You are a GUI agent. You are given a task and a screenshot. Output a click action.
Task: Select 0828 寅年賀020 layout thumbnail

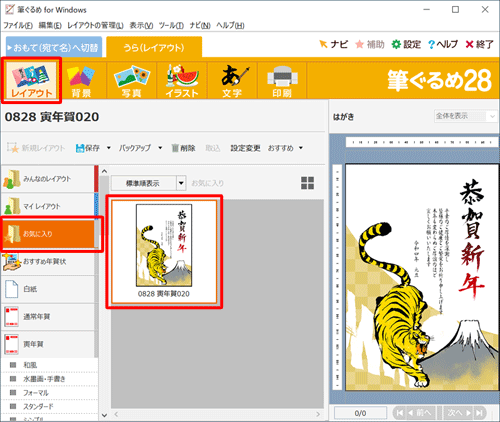coord(164,252)
